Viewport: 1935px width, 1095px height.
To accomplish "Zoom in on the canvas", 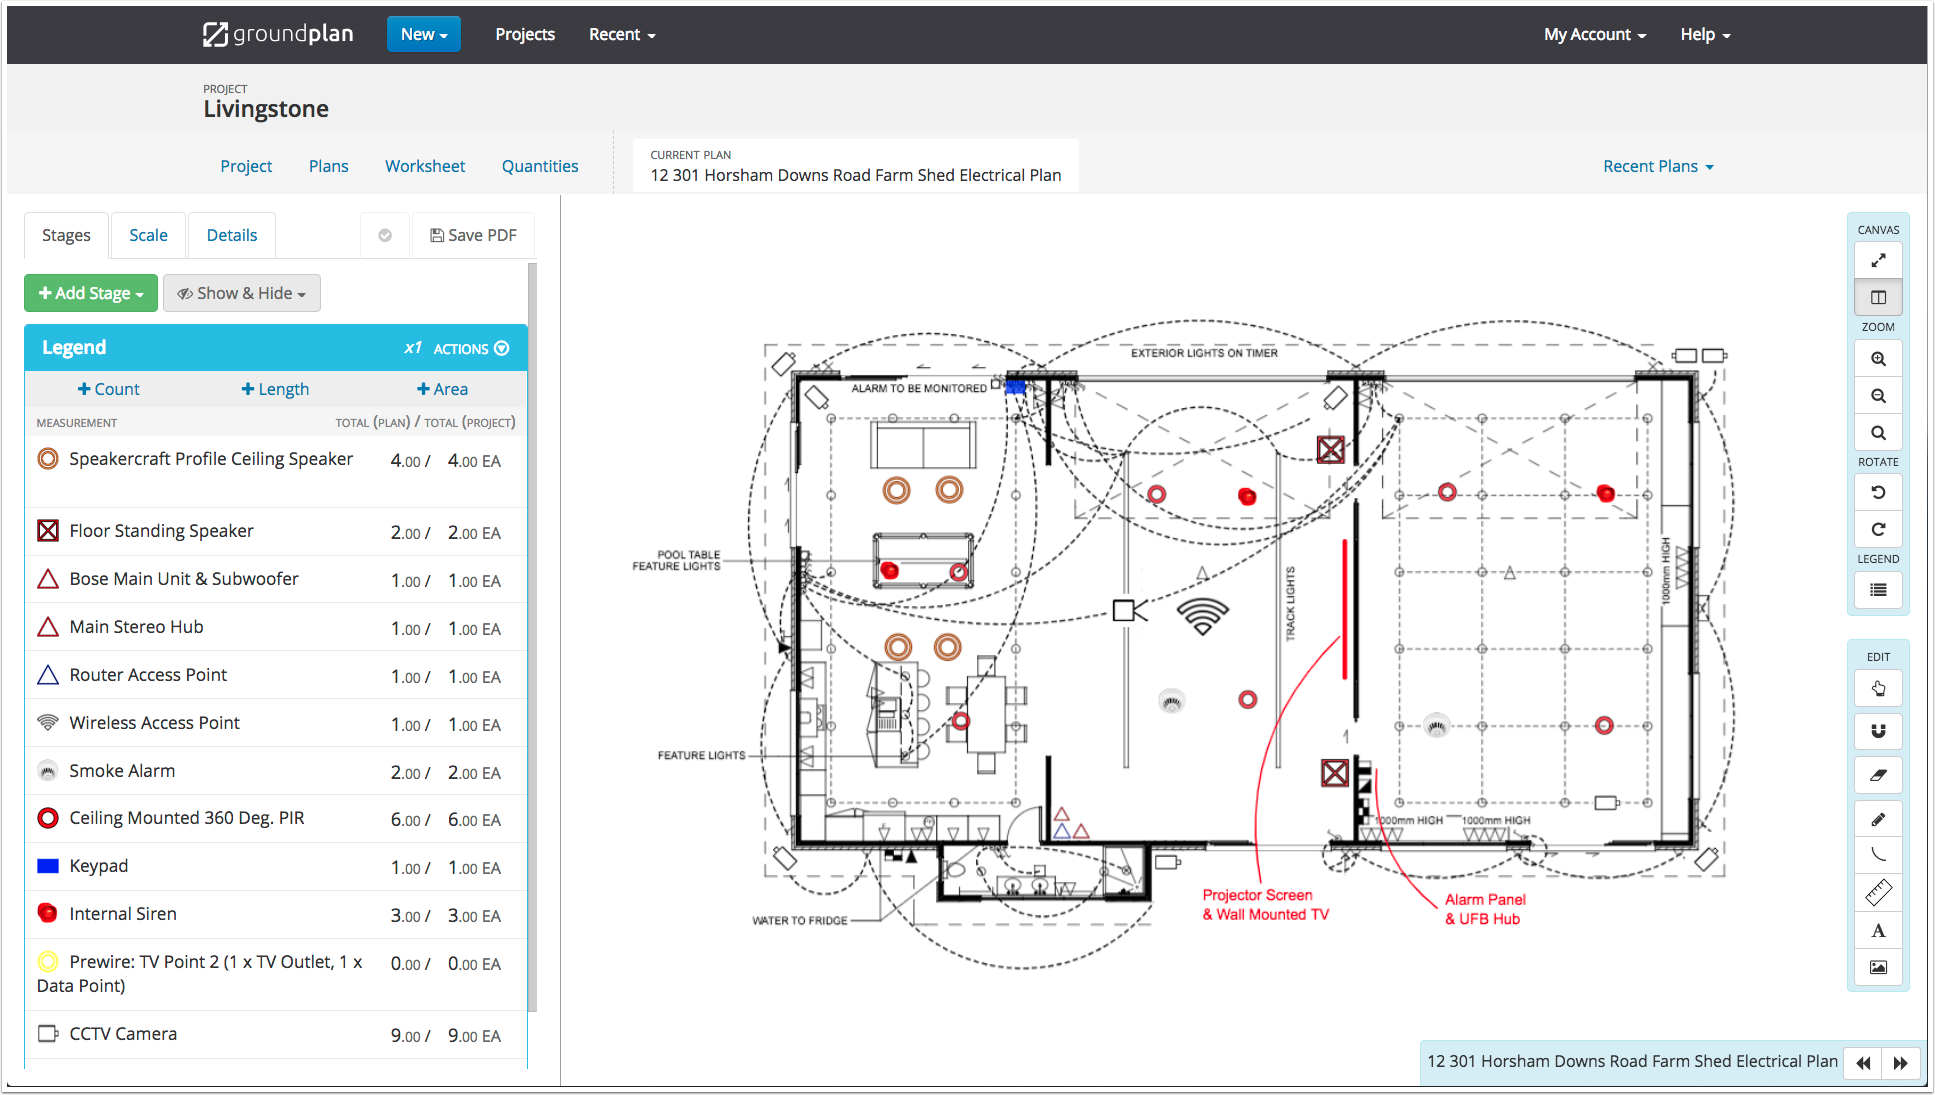I will 1878,358.
